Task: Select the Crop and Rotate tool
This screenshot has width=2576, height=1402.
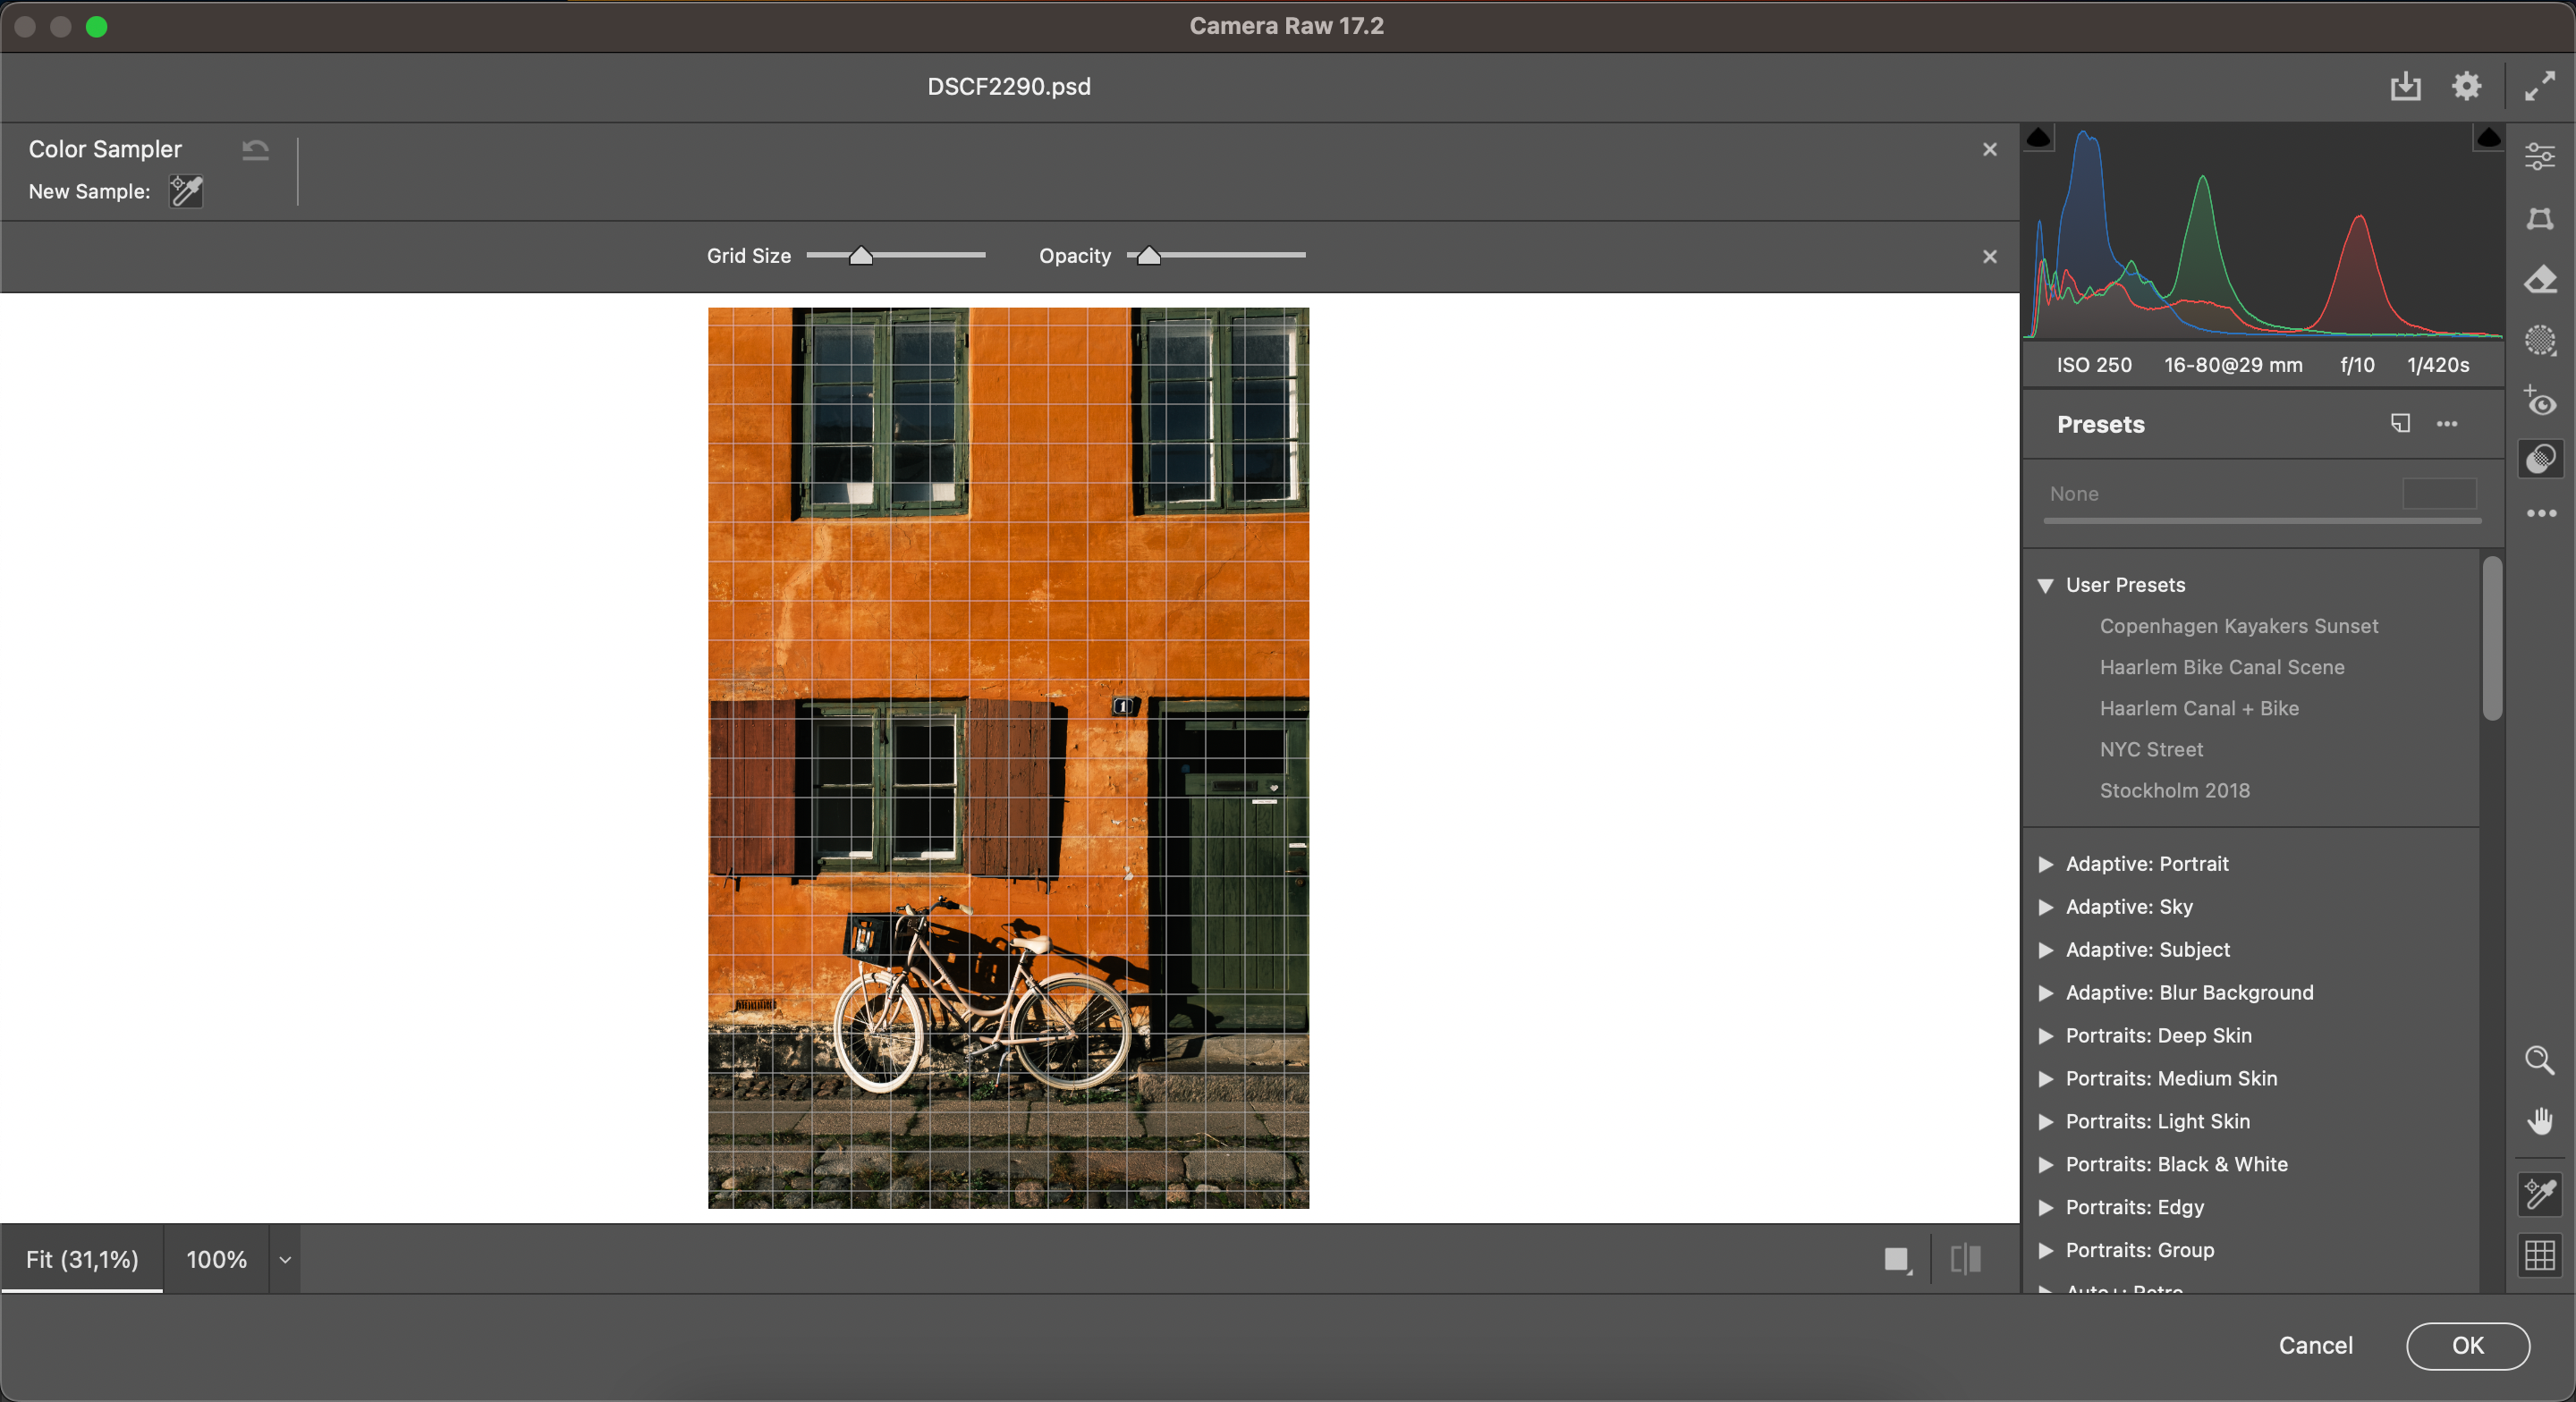Action: point(2540,219)
